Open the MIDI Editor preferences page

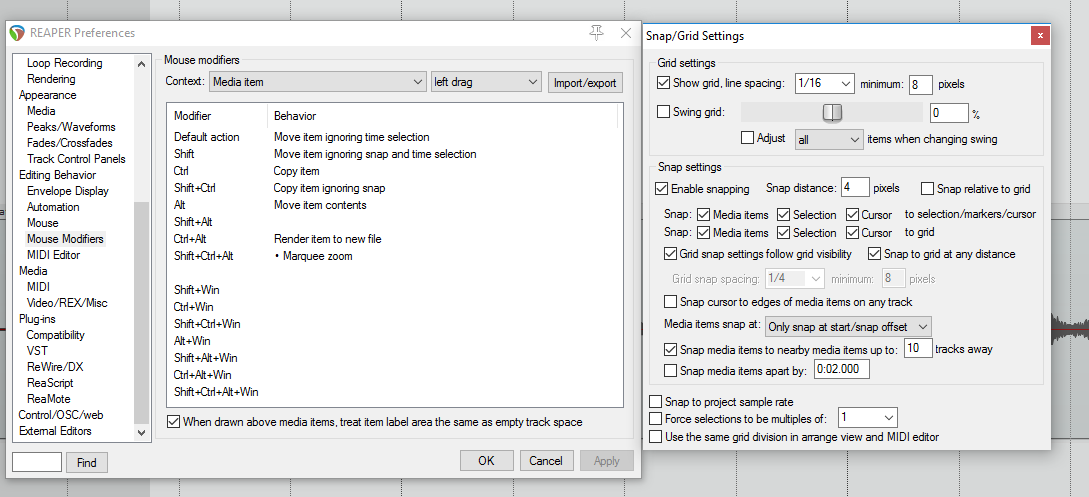[54, 255]
